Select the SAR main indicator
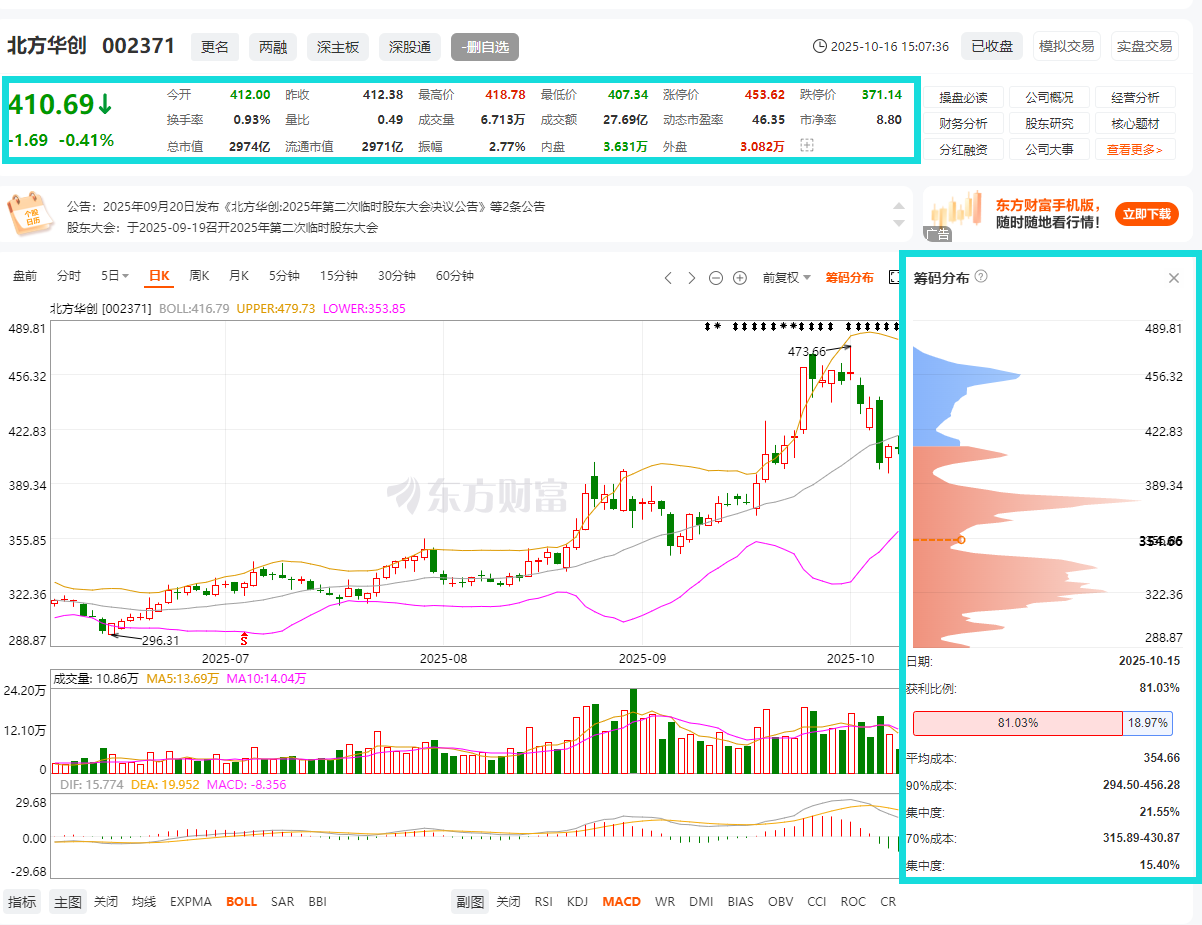Screen dimensions: 1202x925 click(283, 901)
